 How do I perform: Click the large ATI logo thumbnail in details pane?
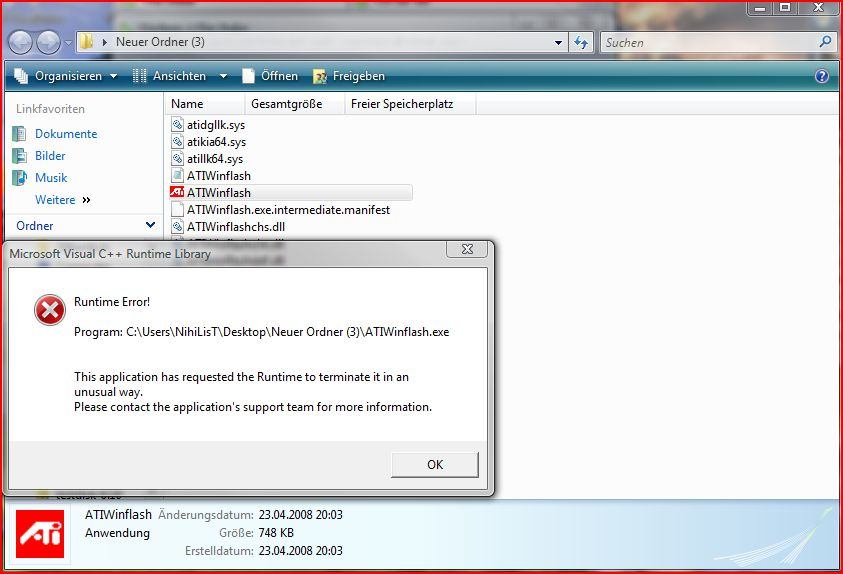click(40, 534)
